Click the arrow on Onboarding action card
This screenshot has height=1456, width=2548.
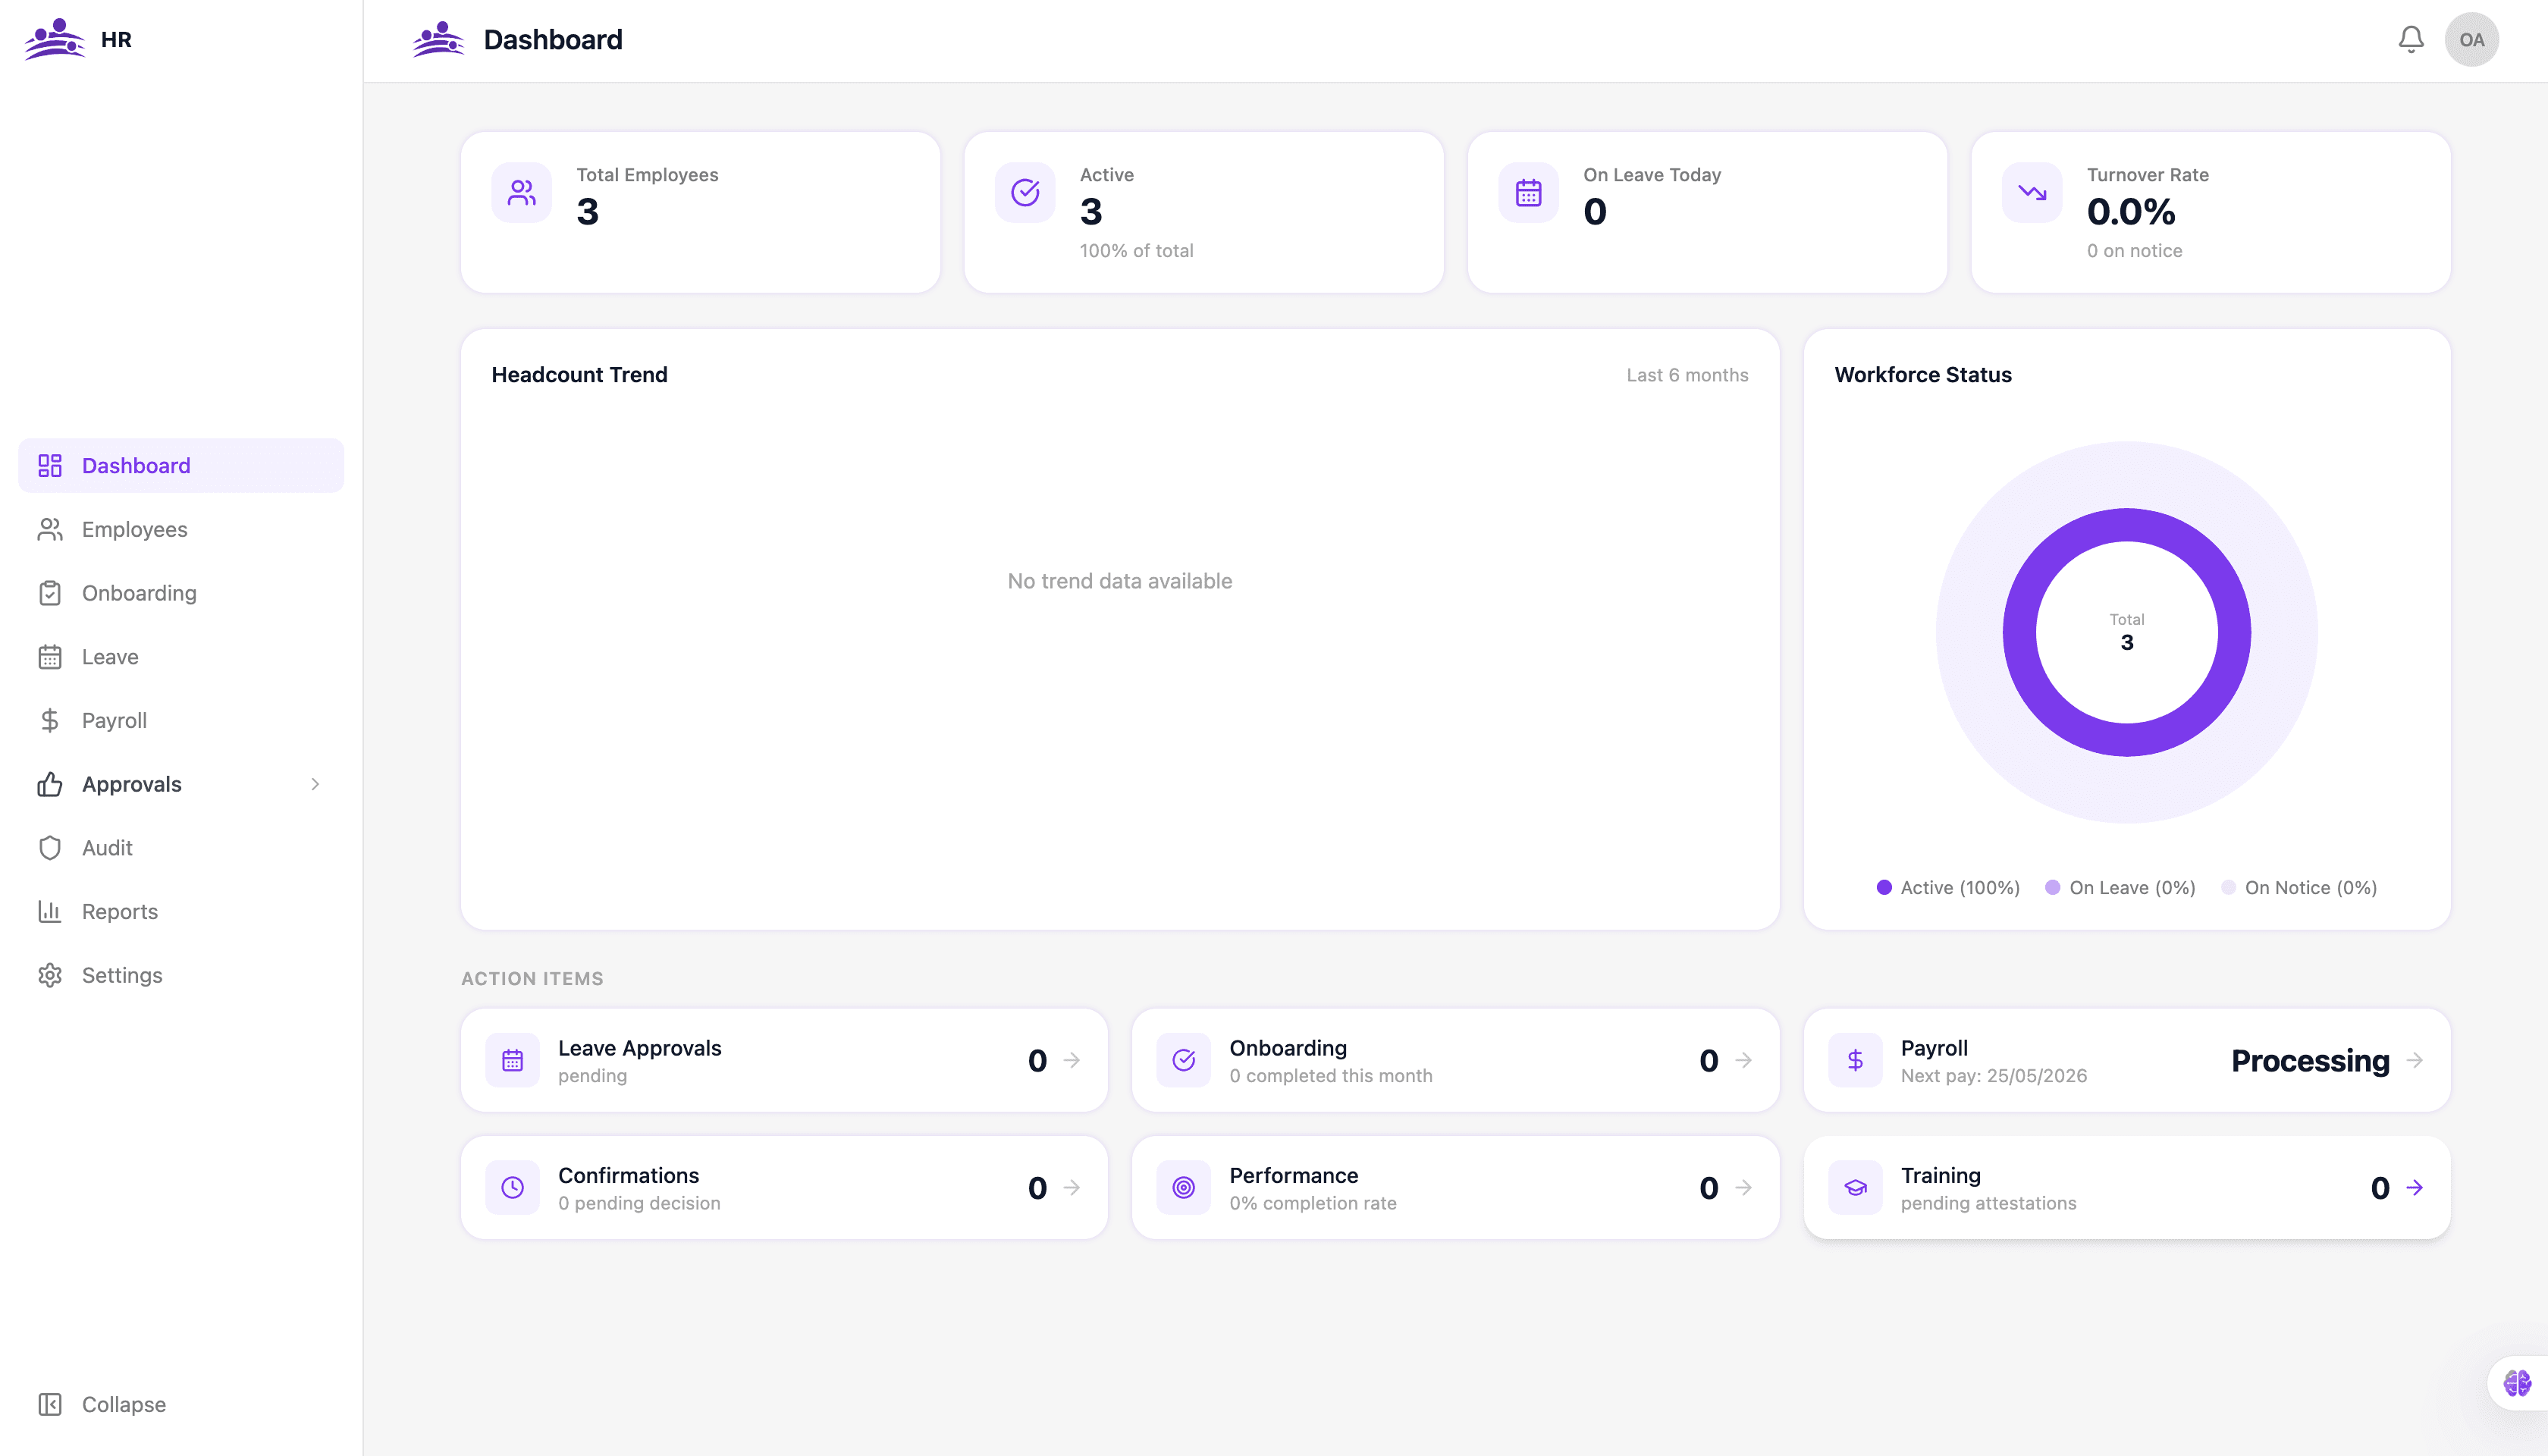click(x=1743, y=1060)
